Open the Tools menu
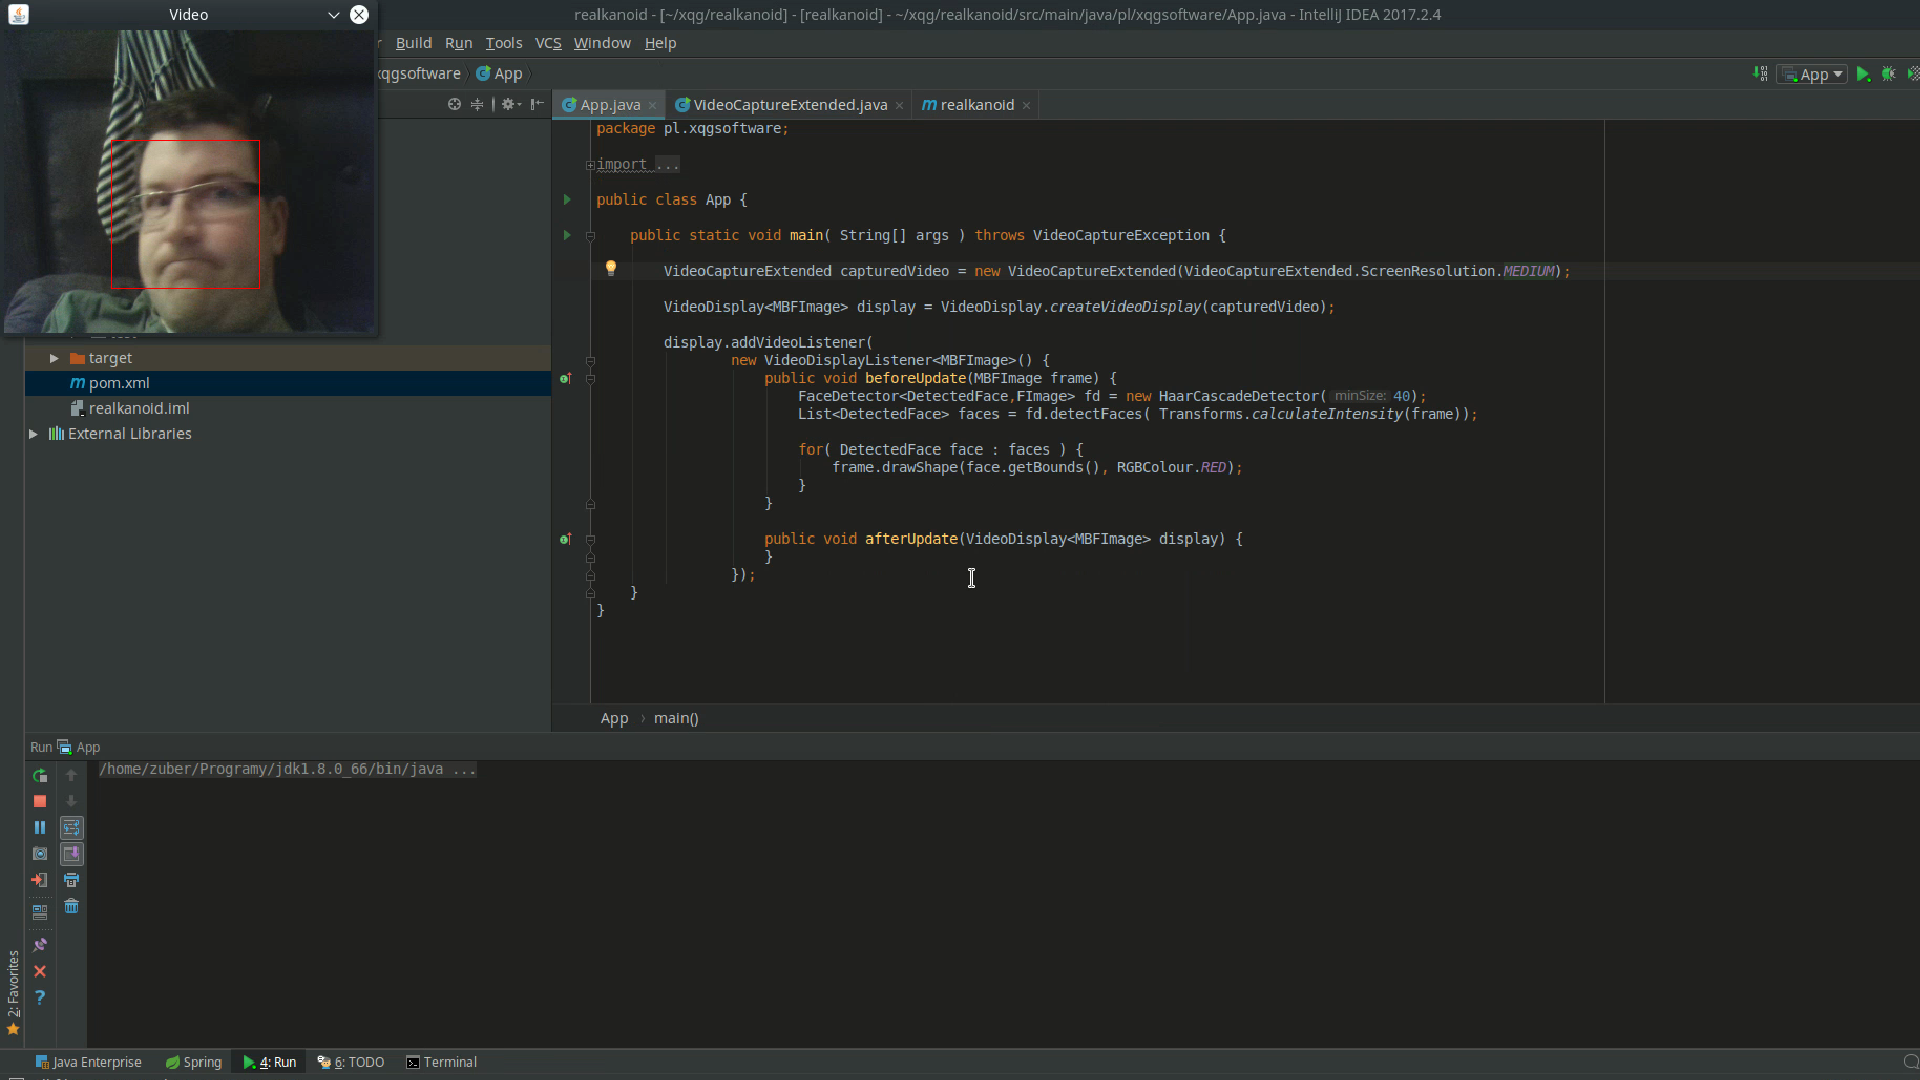The image size is (1920, 1080). [x=504, y=43]
